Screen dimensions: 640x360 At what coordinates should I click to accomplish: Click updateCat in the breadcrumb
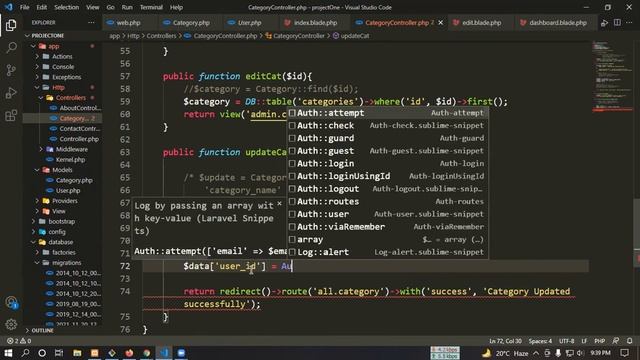pyautogui.click(x=355, y=36)
